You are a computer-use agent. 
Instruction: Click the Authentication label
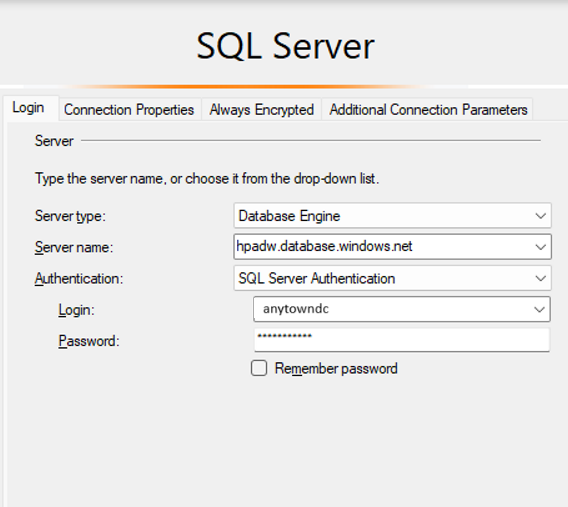click(x=79, y=279)
